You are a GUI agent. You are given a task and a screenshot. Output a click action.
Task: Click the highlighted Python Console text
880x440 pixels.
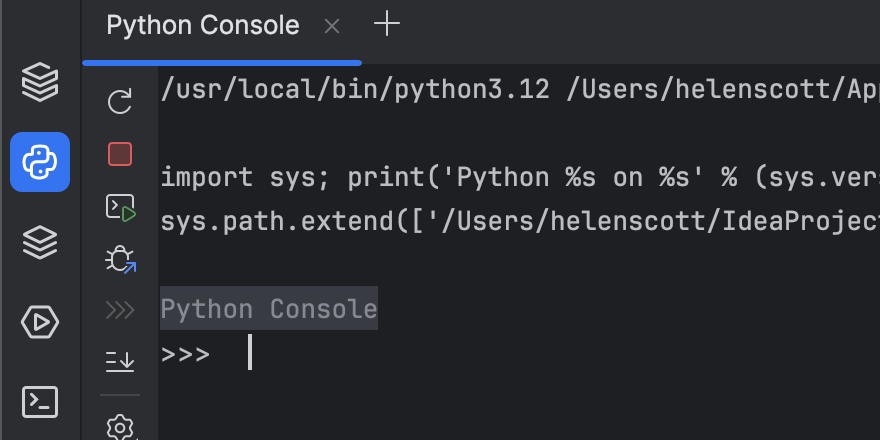[x=269, y=309]
